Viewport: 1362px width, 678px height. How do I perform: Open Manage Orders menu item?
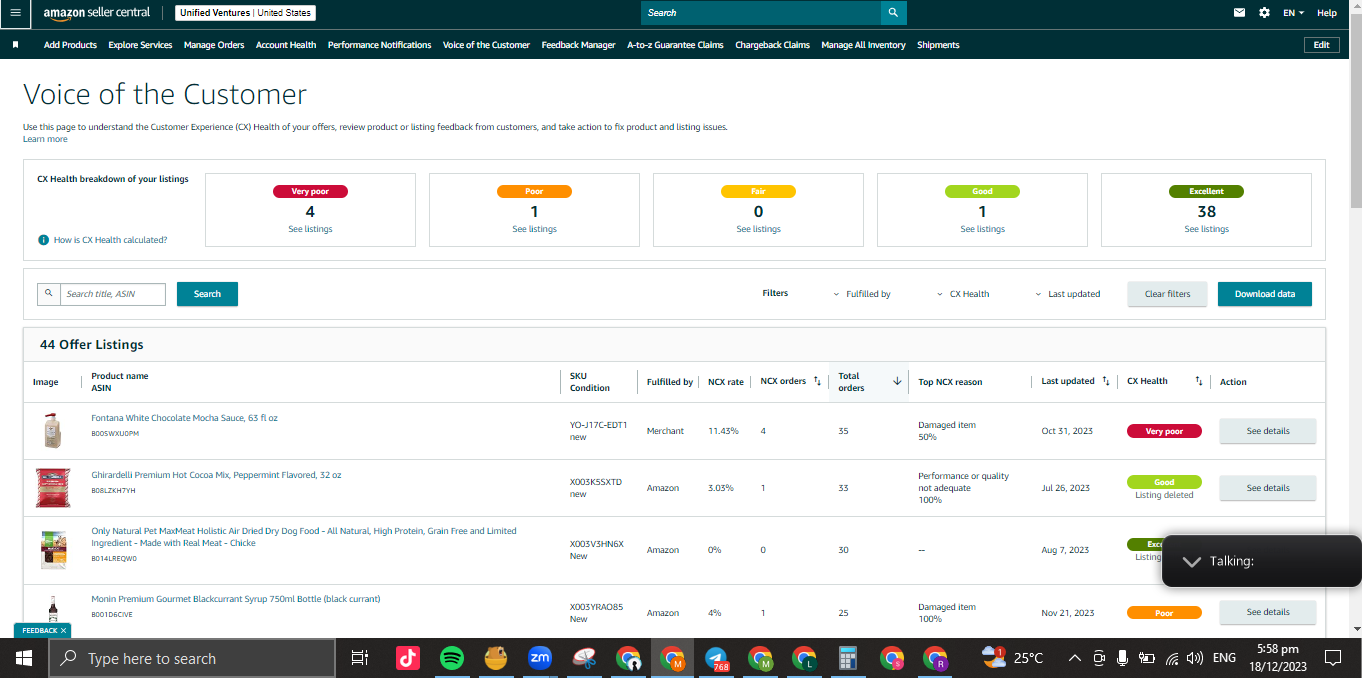214,45
